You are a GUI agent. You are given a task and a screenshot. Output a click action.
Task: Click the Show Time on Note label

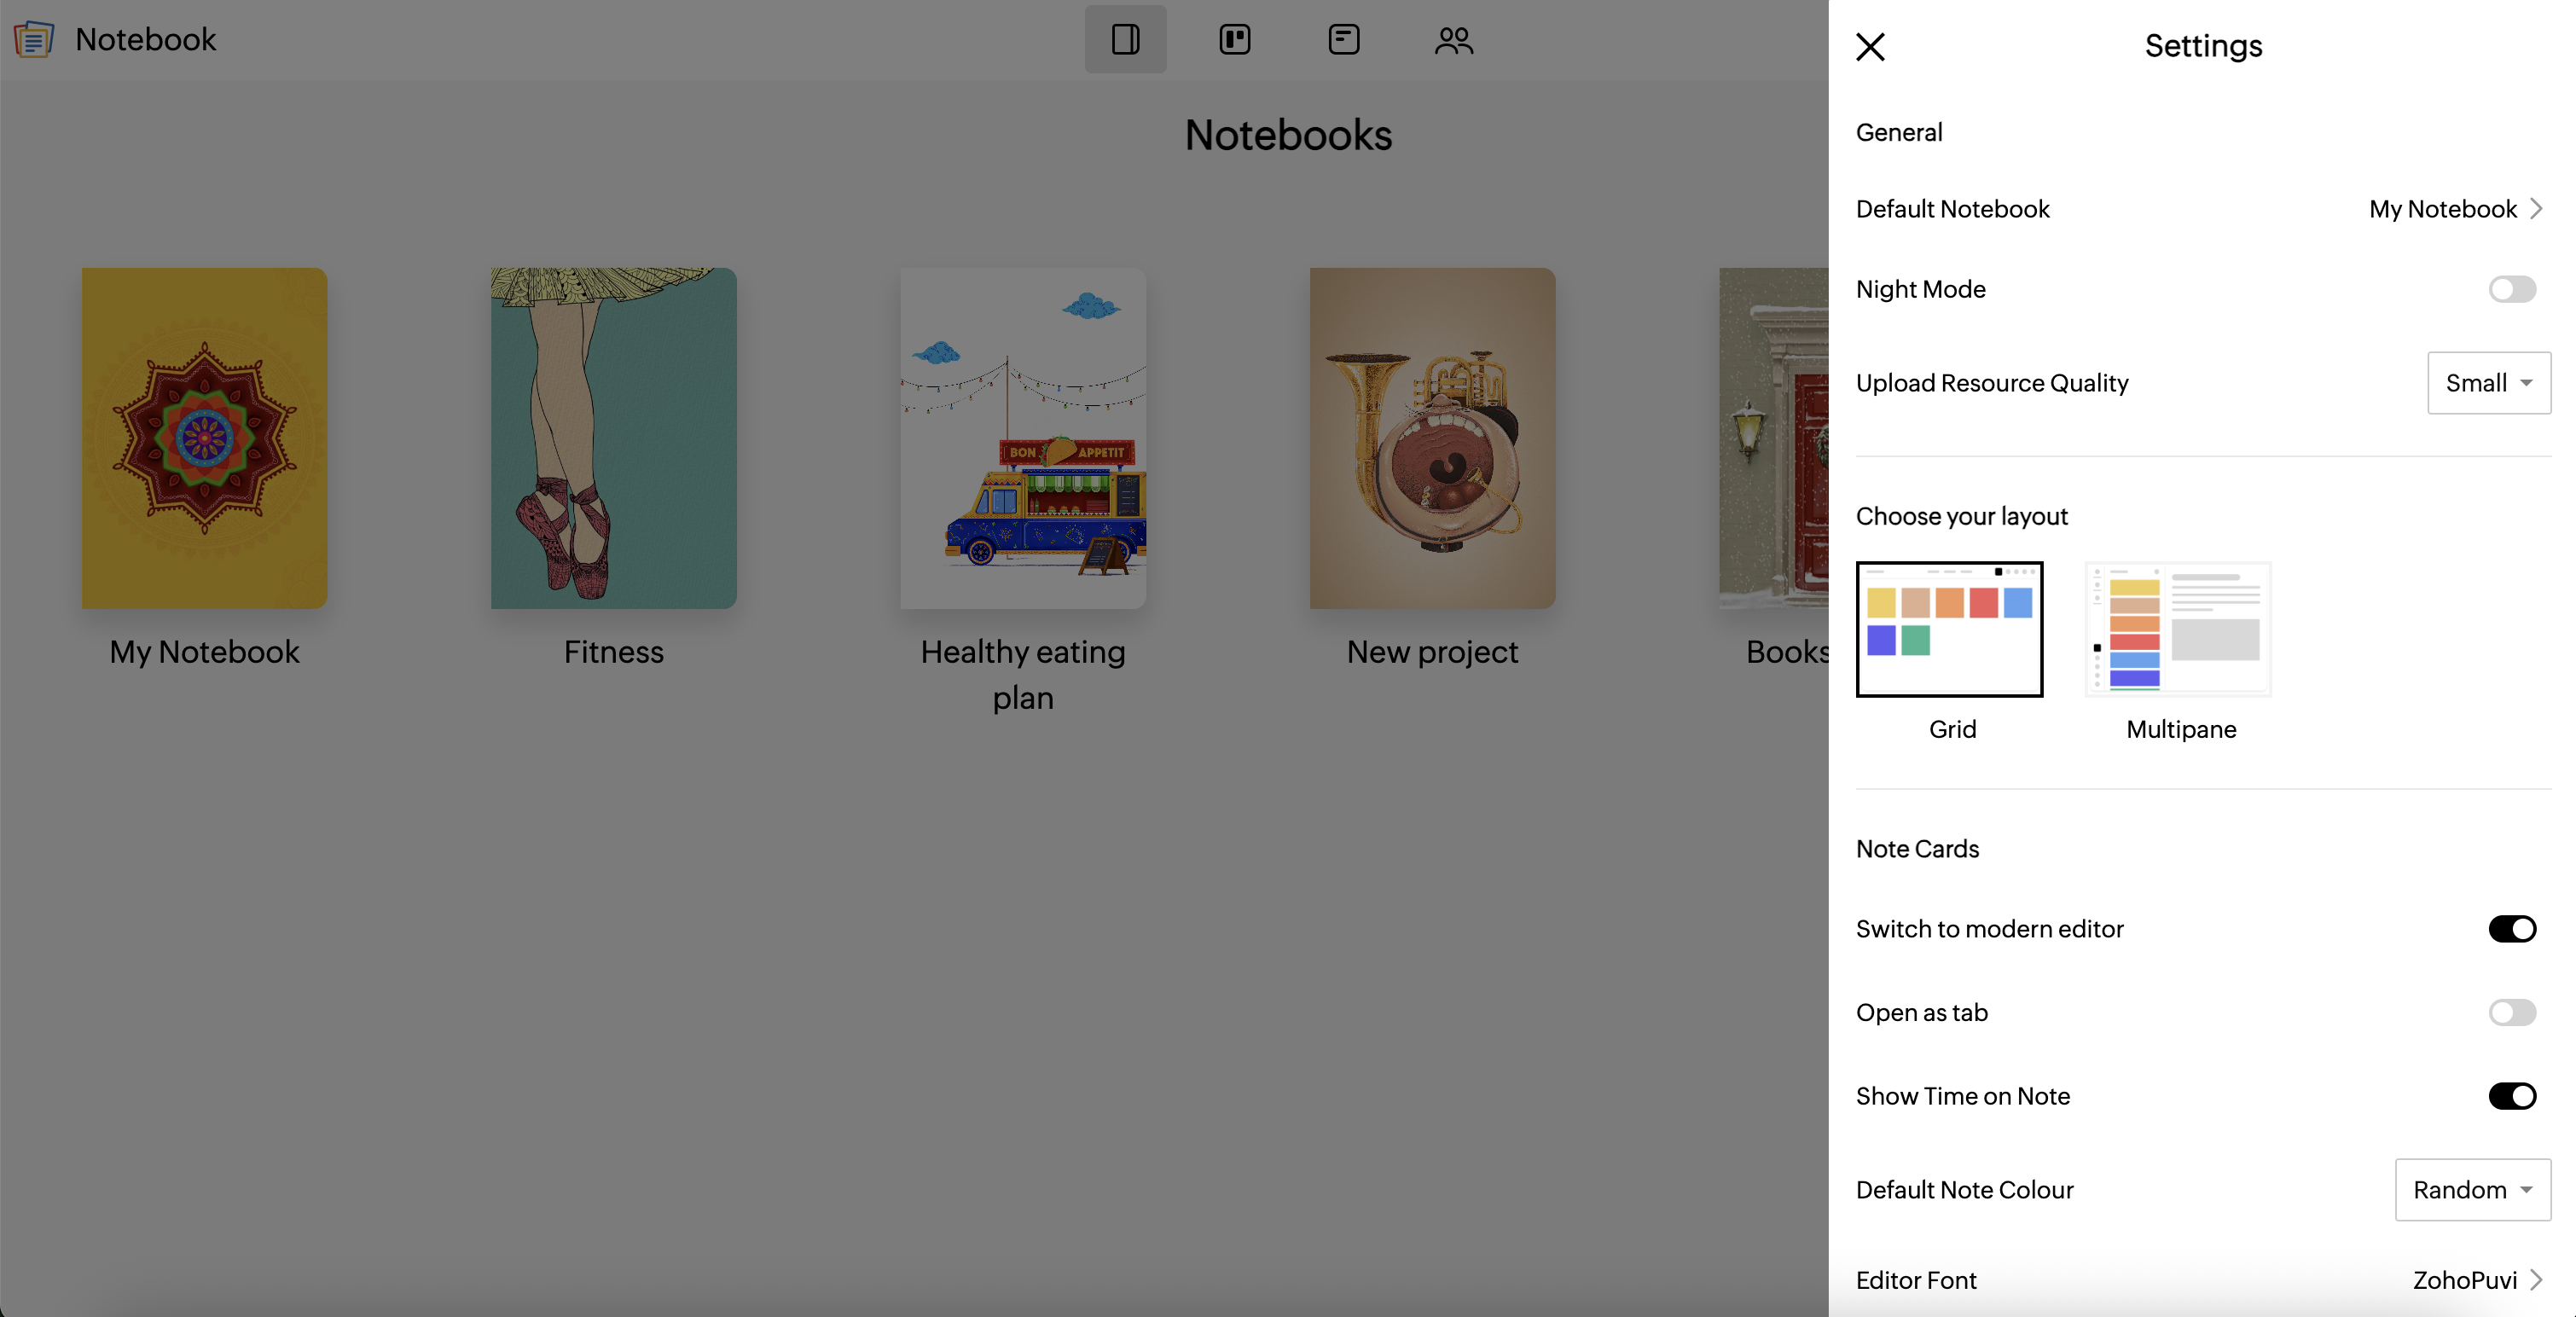point(1962,1096)
